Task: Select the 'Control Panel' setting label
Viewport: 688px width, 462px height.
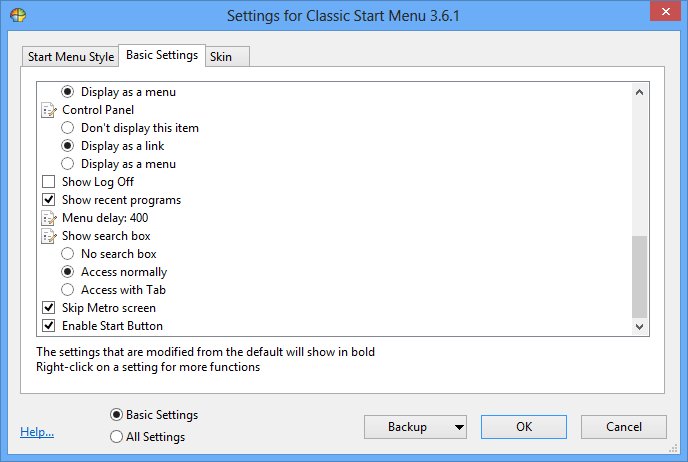Action: (x=98, y=110)
